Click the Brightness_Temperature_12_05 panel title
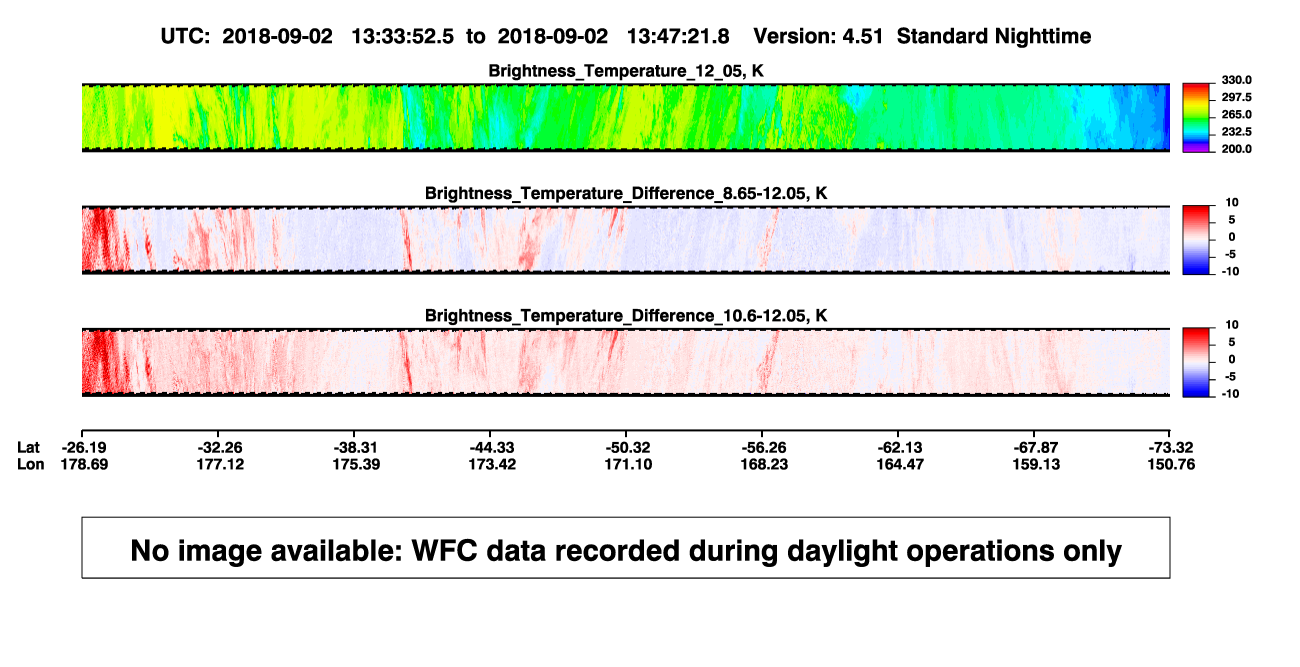The height and width of the screenshot is (667, 1300). tap(626, 71)
